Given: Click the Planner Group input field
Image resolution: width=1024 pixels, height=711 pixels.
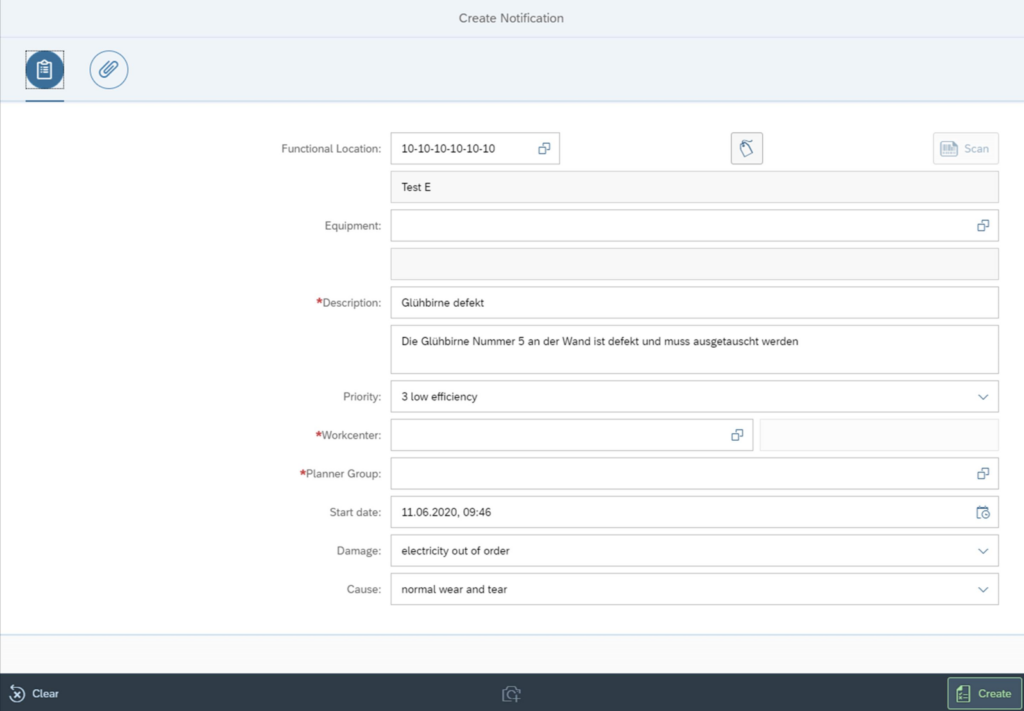Looking at the screenshot, I should coord(670,474).
